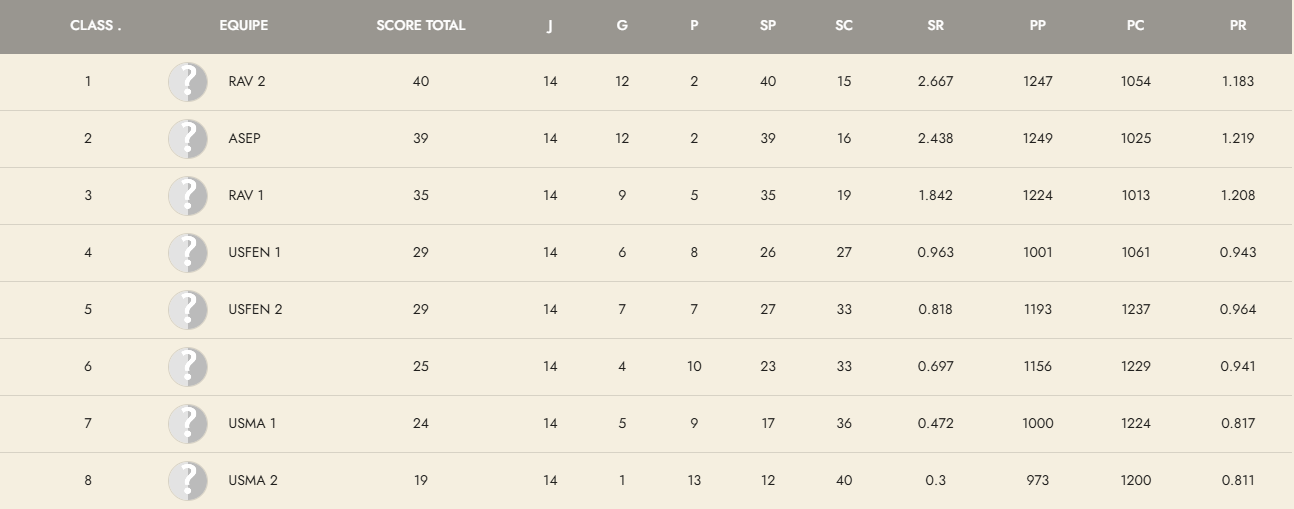The height and width of the screenshot is (509, 1294).
Task: Click the USFEN 1 team logo icon
Action: point(188,253)
